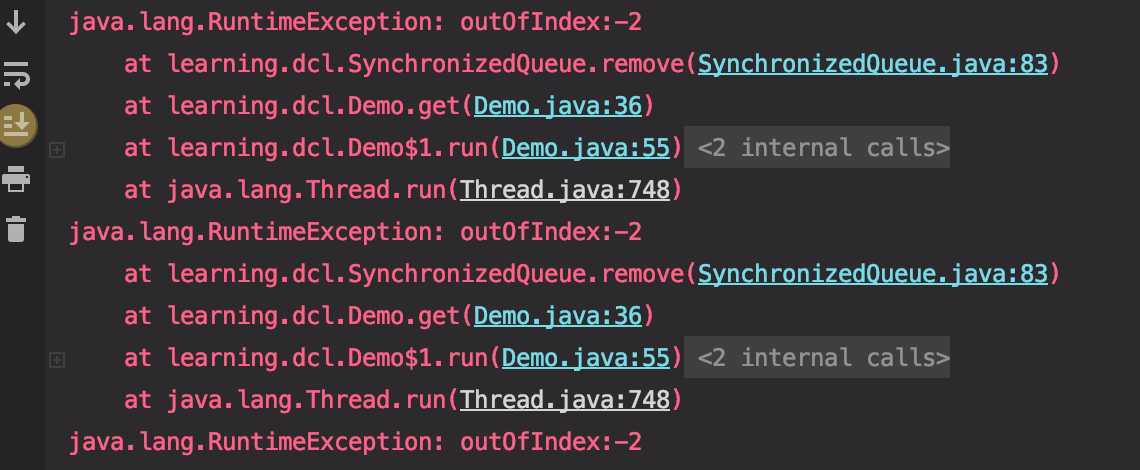Open Thread.java:748 link in second stack trace

(565, 399)
